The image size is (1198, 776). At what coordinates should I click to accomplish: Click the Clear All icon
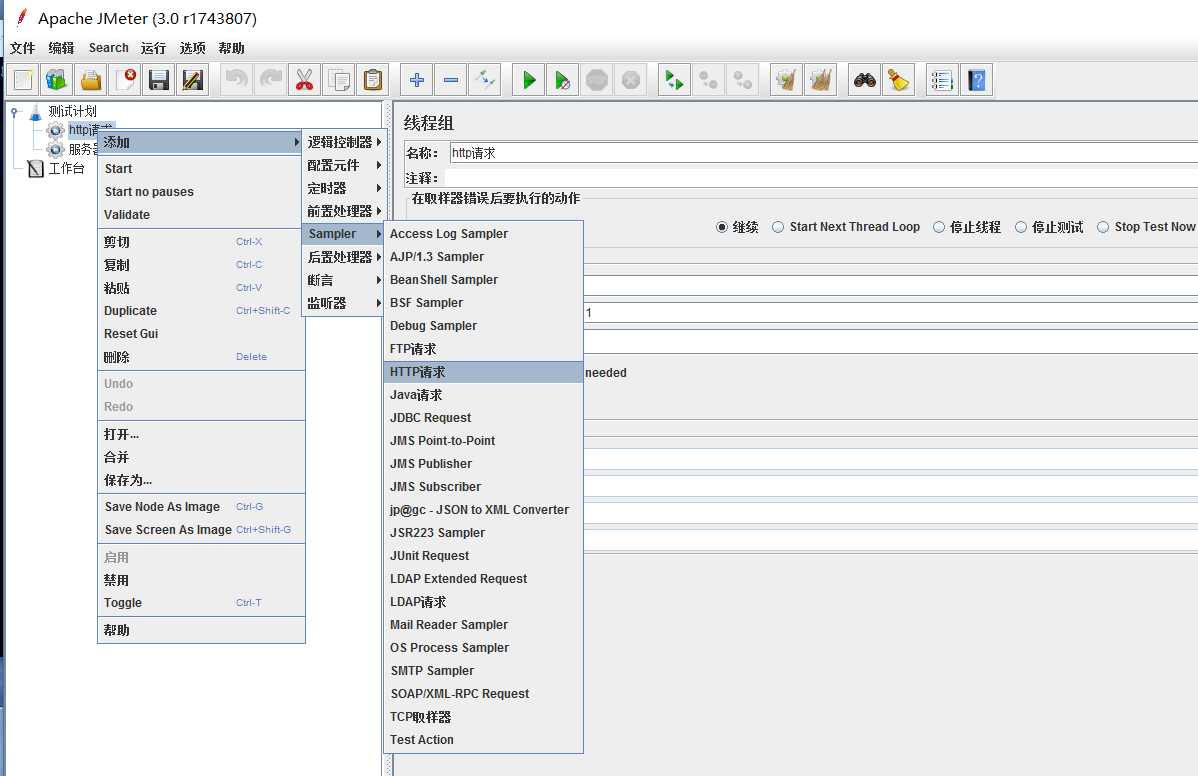821,80
